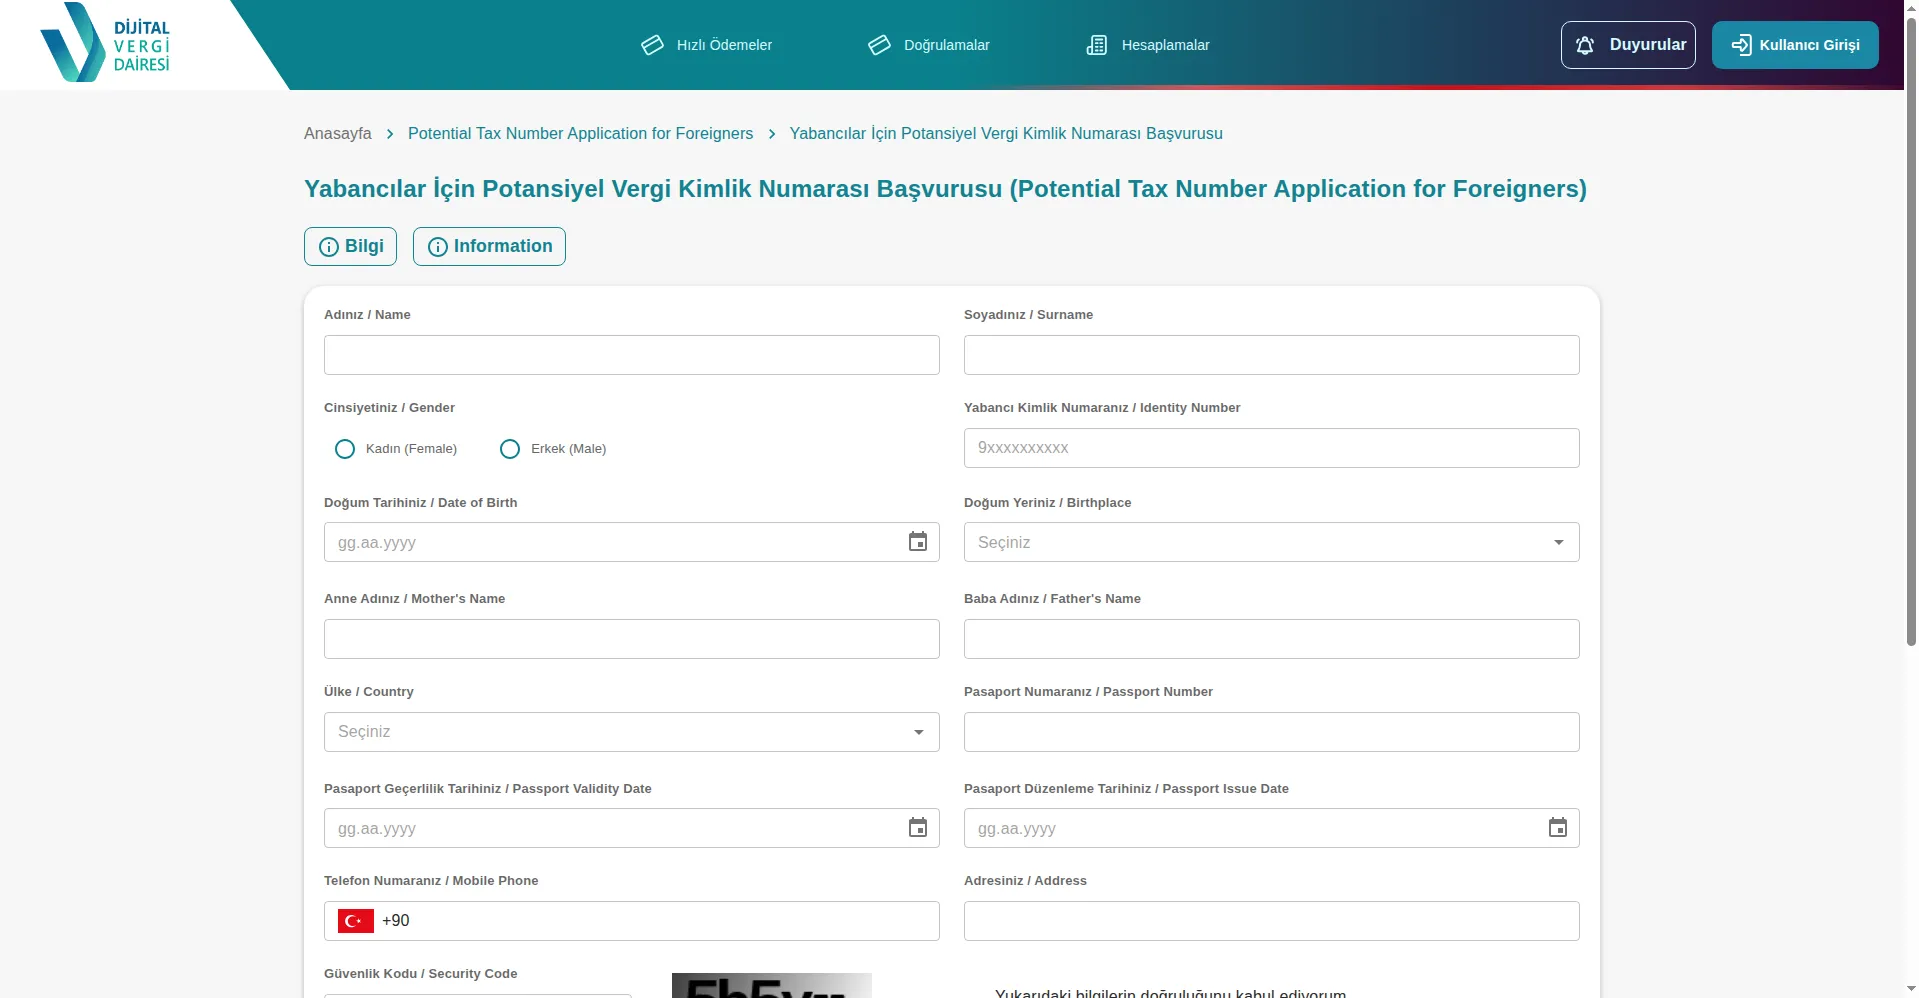Open the Passport Issue Date calendar icon
Screen dimensions: 1919x998
[1558, 828]
